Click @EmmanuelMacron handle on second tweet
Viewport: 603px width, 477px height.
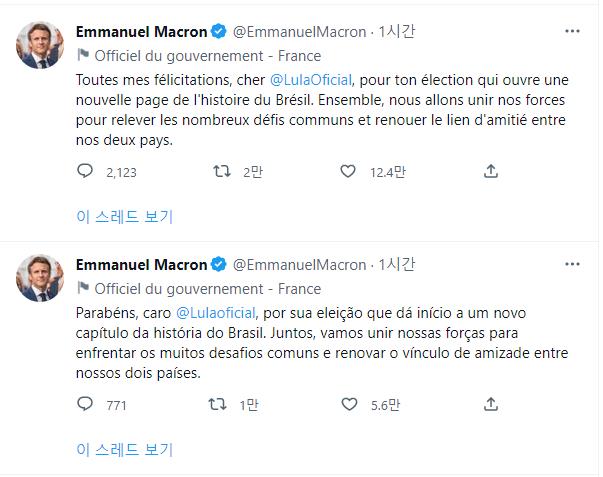299,265
